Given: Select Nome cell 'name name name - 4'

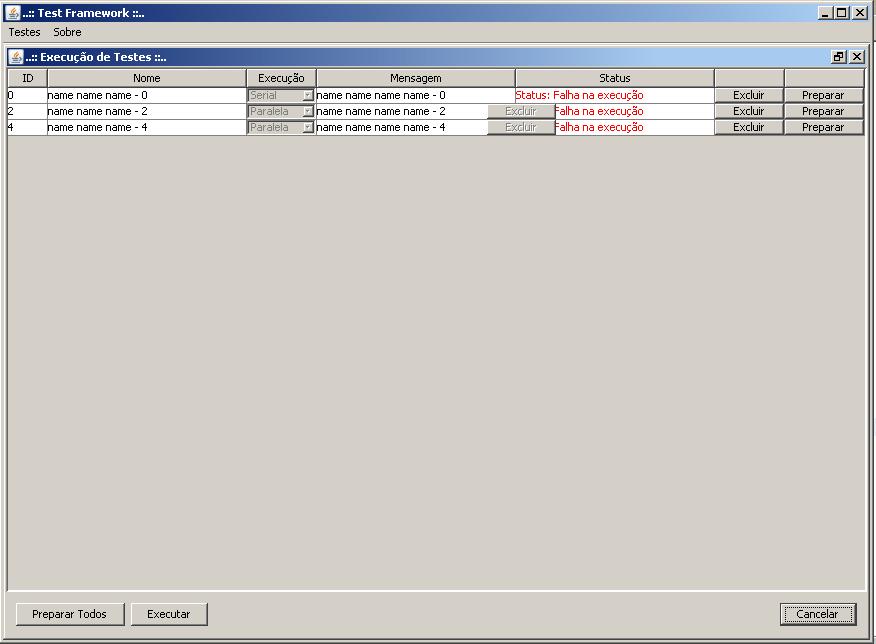Looking at the screenshot, I should pyautogui.click(x=147, y=127).
